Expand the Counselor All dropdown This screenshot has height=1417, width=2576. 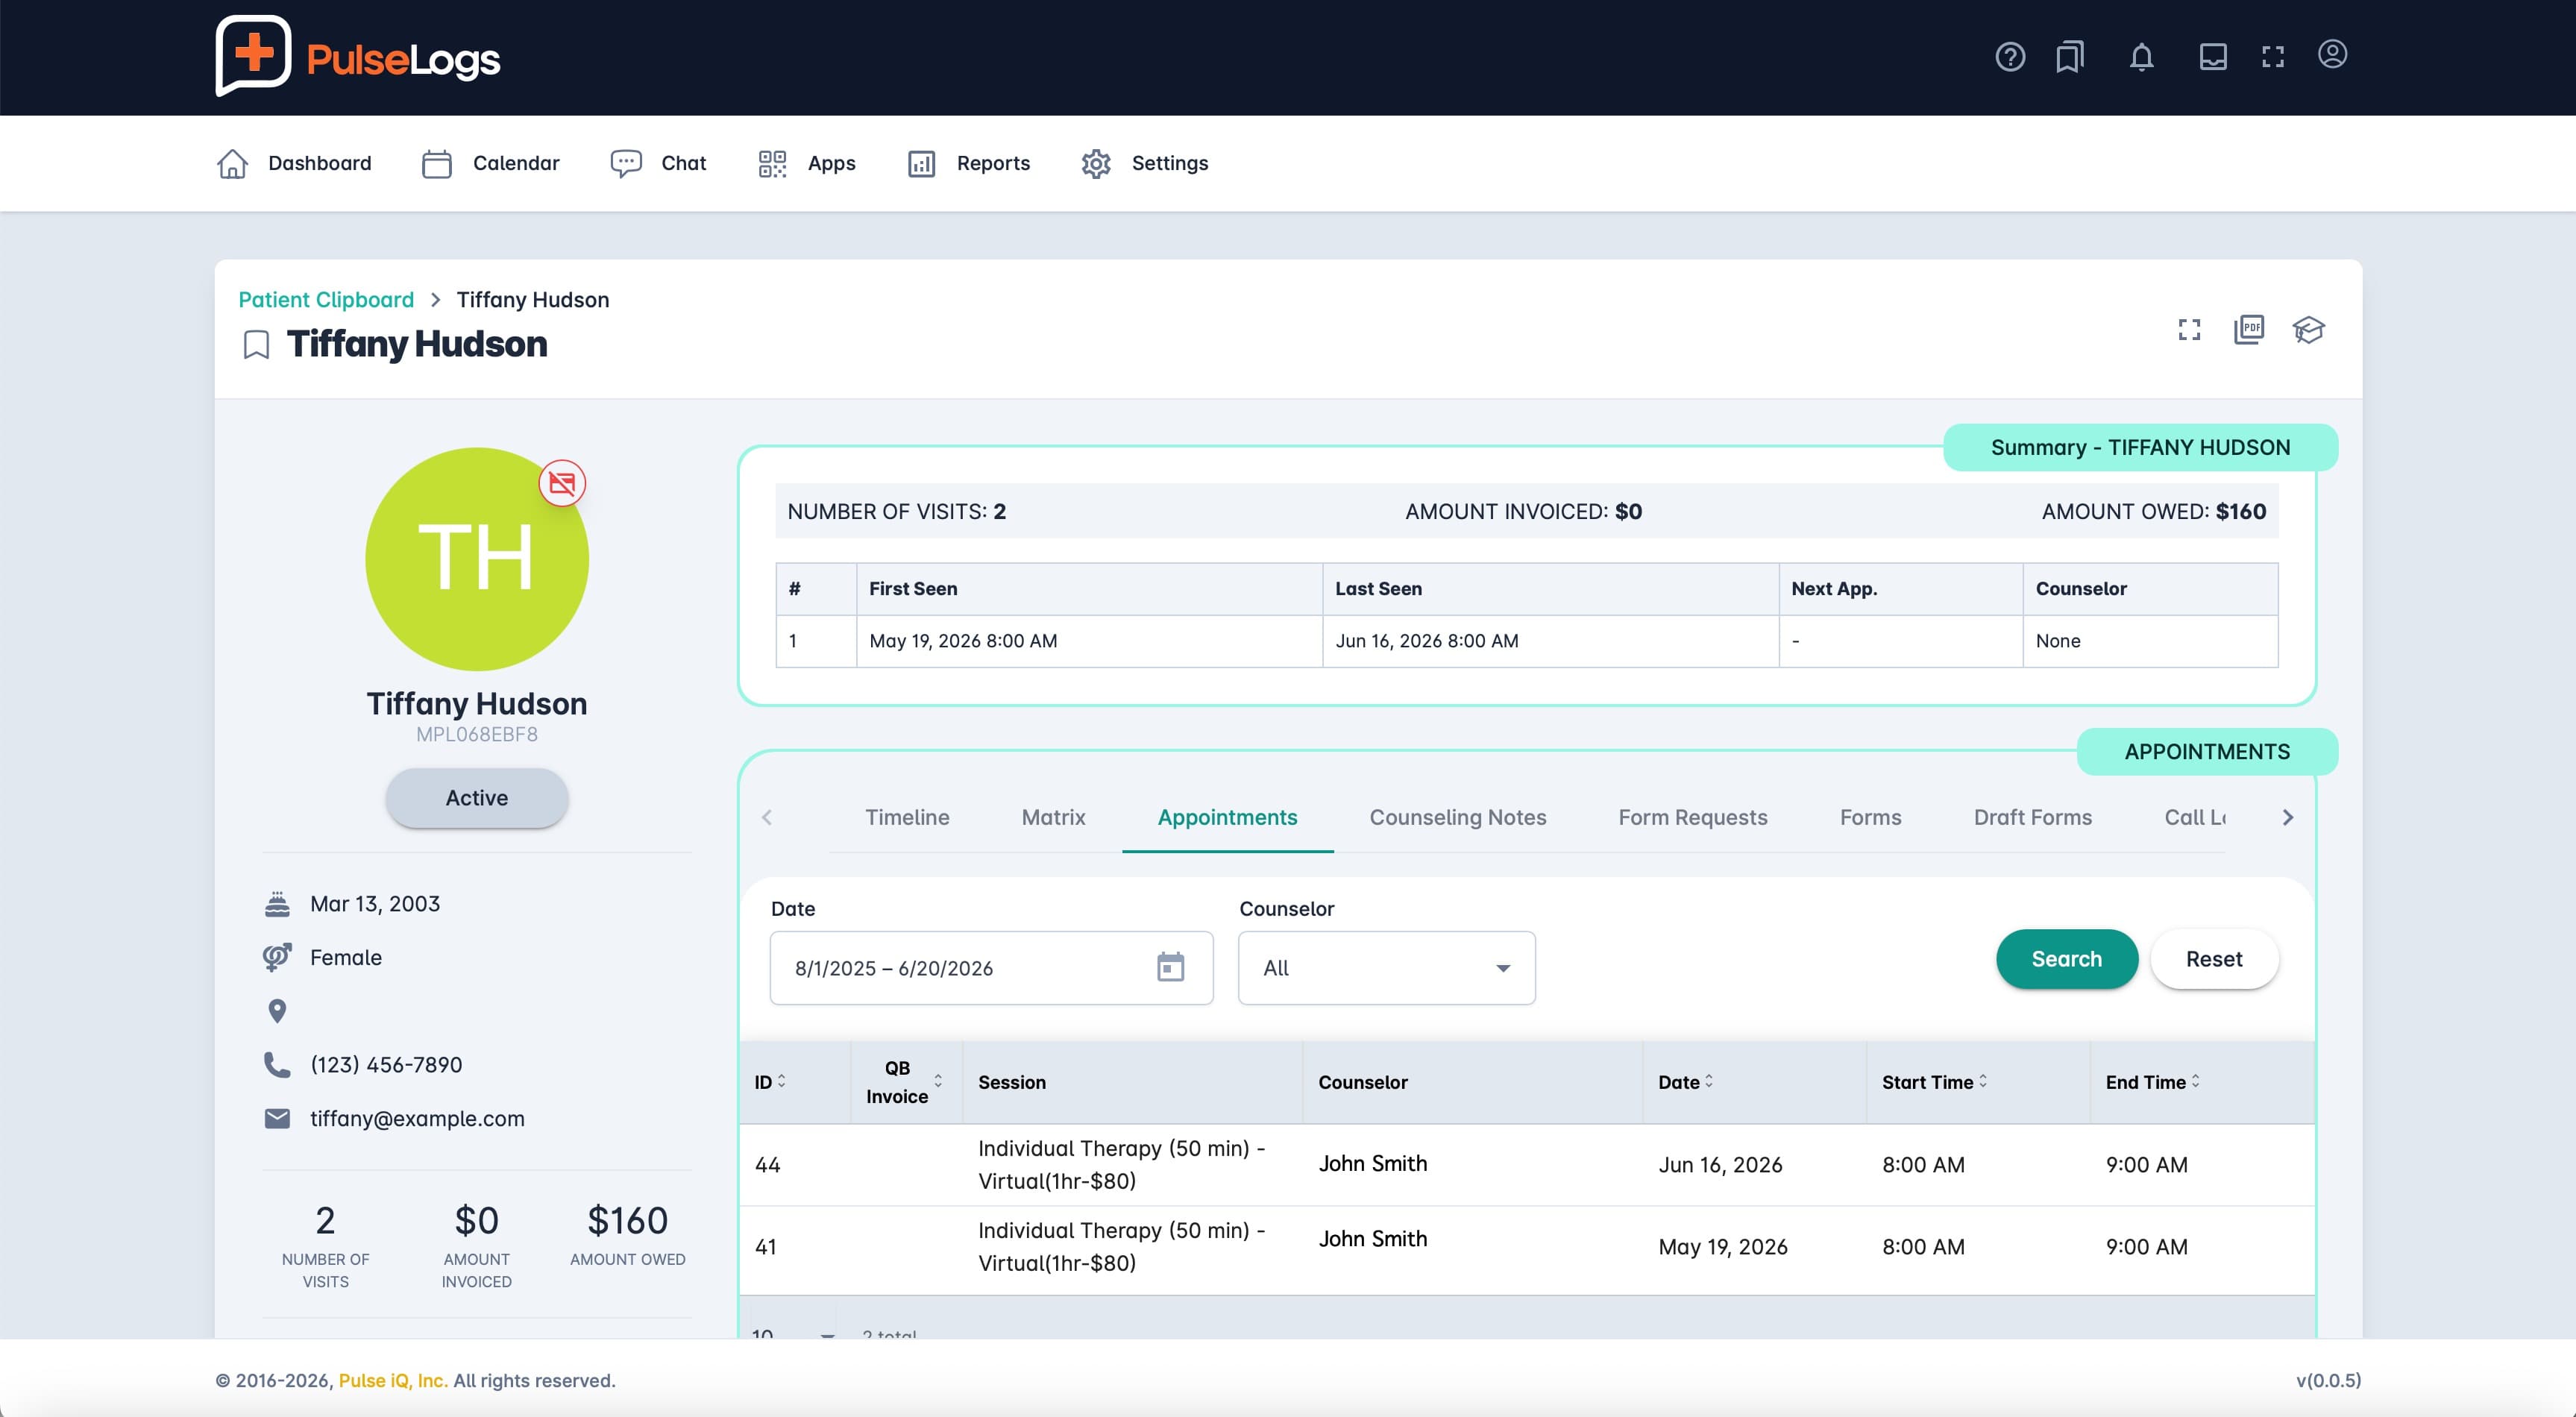[x=1386, y=968]
